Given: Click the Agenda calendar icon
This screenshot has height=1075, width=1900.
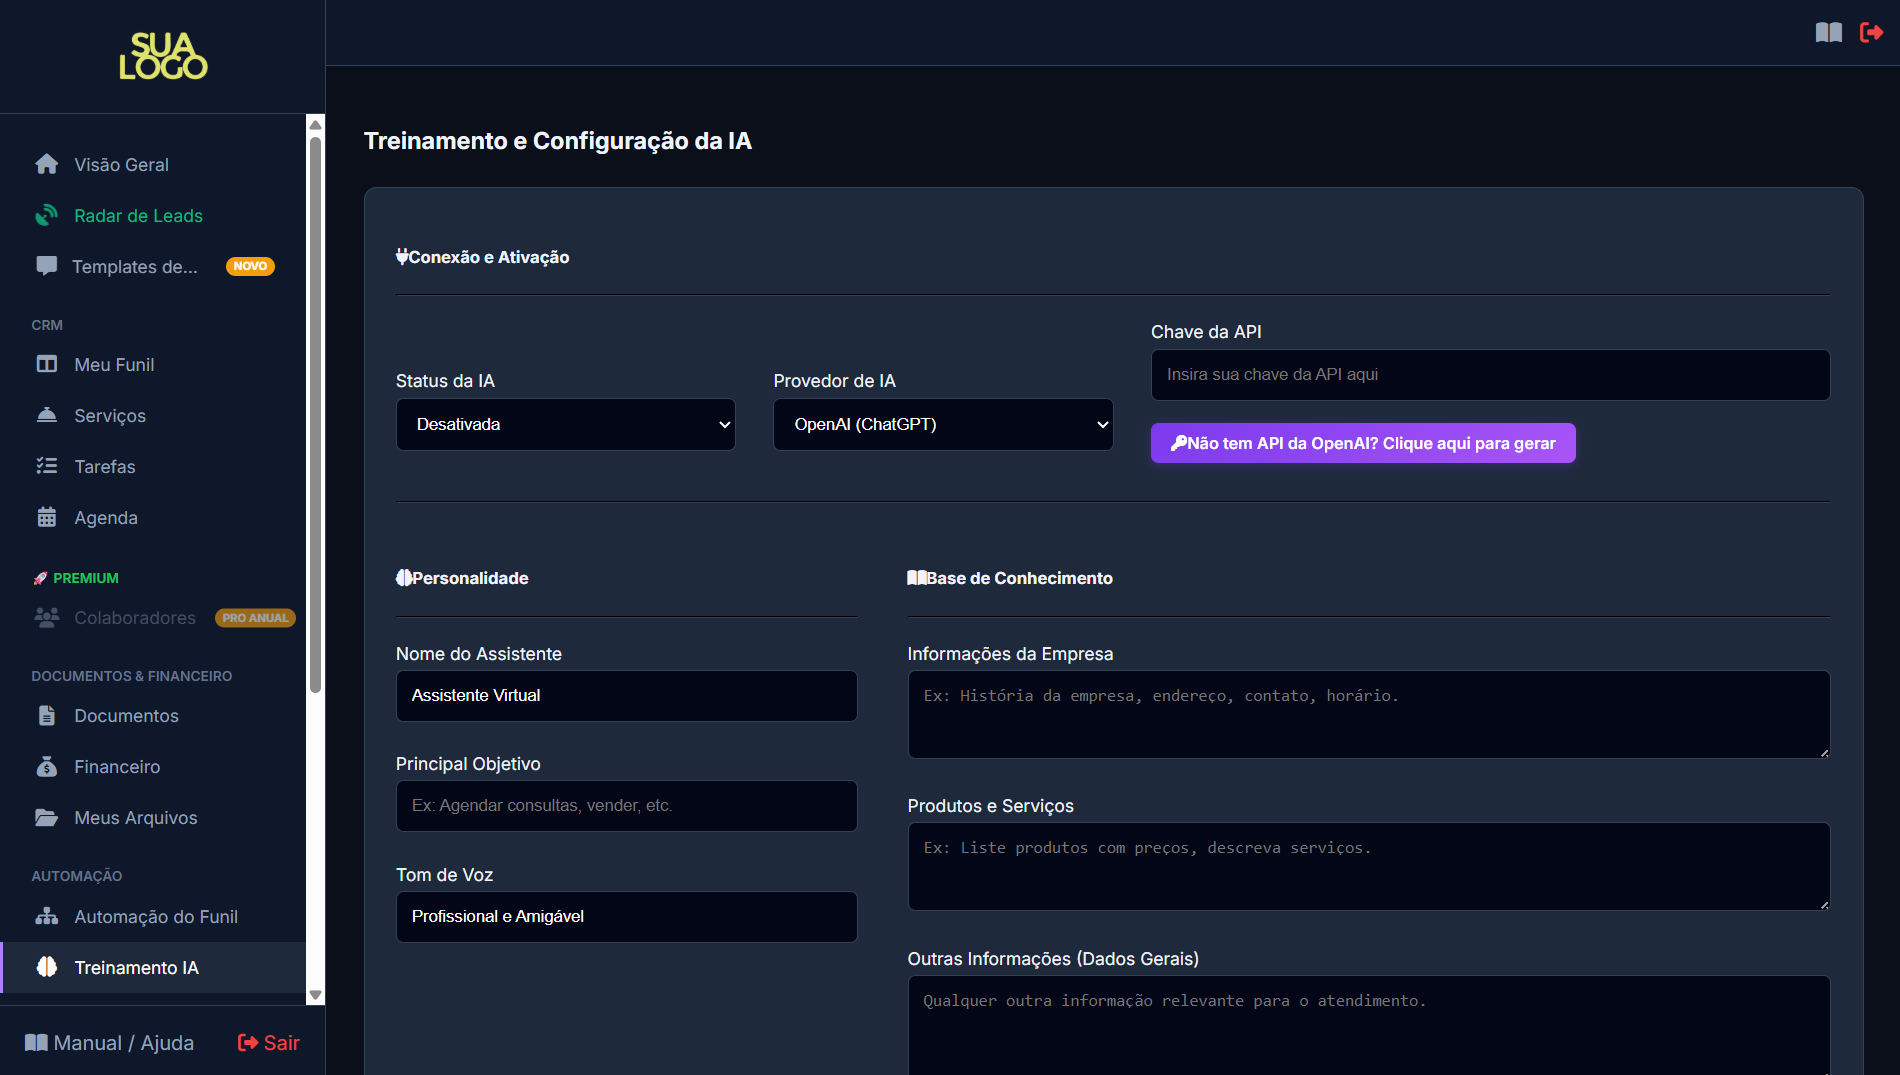Looking at the screenshot, I should [x=46, y=517].
